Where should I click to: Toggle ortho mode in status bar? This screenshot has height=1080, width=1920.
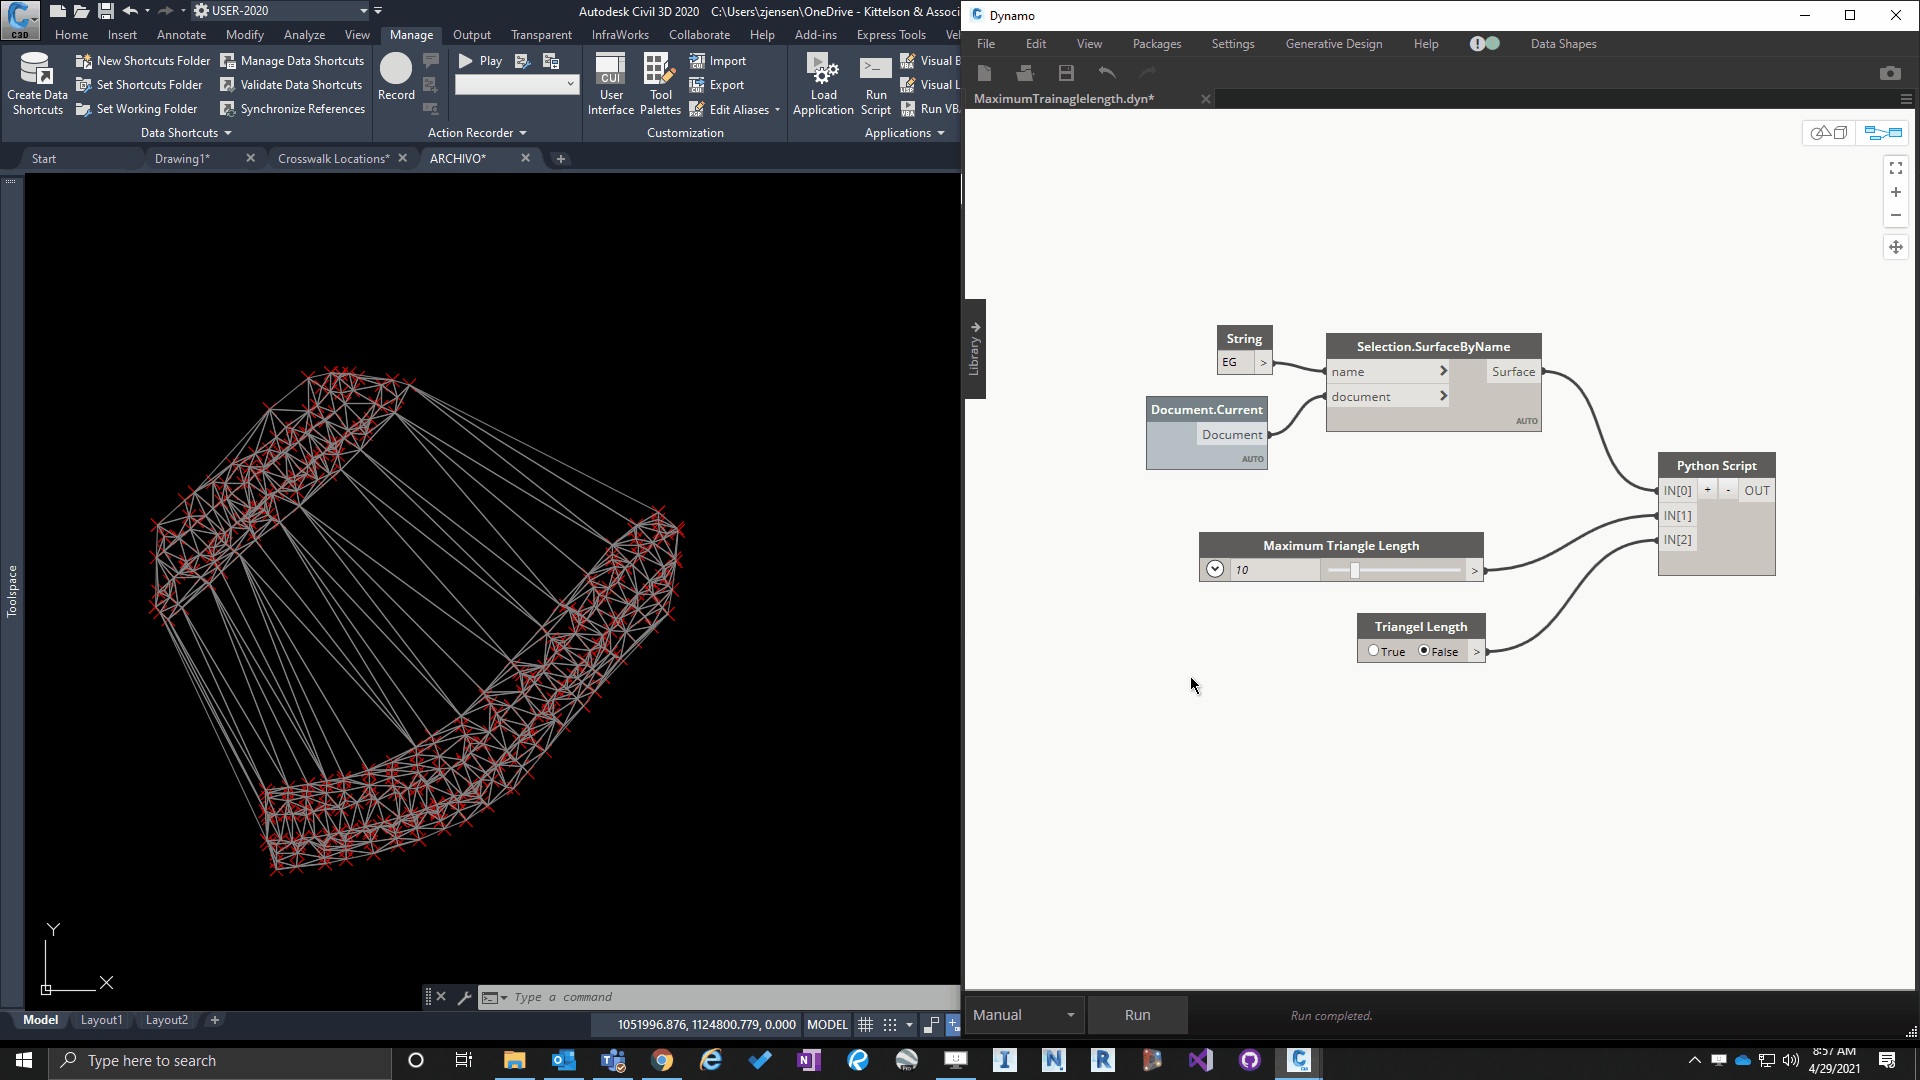(x=931, y=1024)
